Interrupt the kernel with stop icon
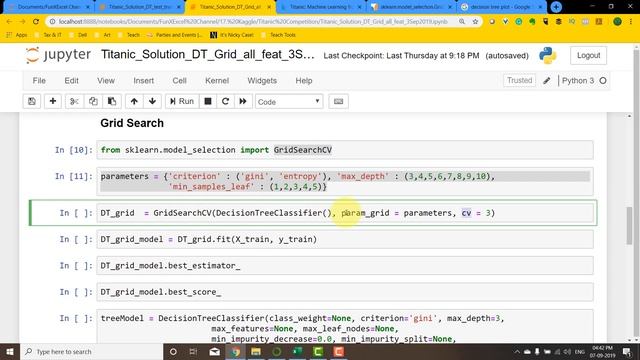This screenshot has width=640, height=360. coord(208,101)
